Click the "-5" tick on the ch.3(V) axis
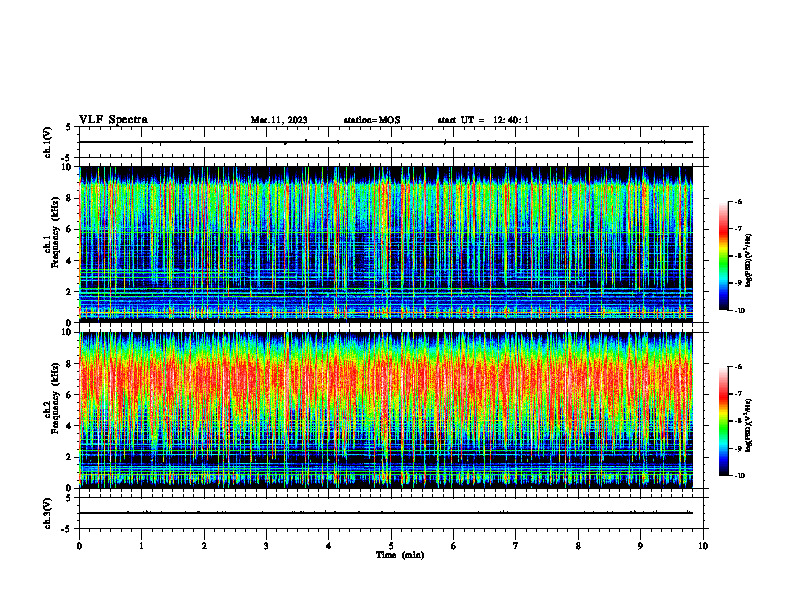792x612 pixels. [66, 529]
